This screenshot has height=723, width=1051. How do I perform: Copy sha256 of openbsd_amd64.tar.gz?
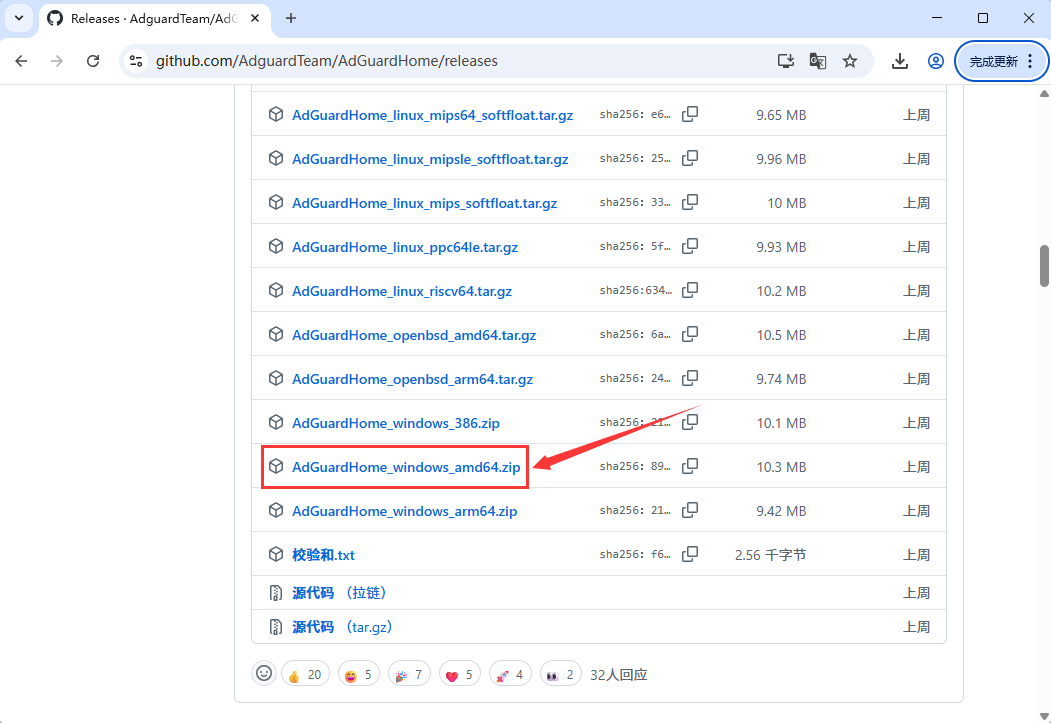690,334
